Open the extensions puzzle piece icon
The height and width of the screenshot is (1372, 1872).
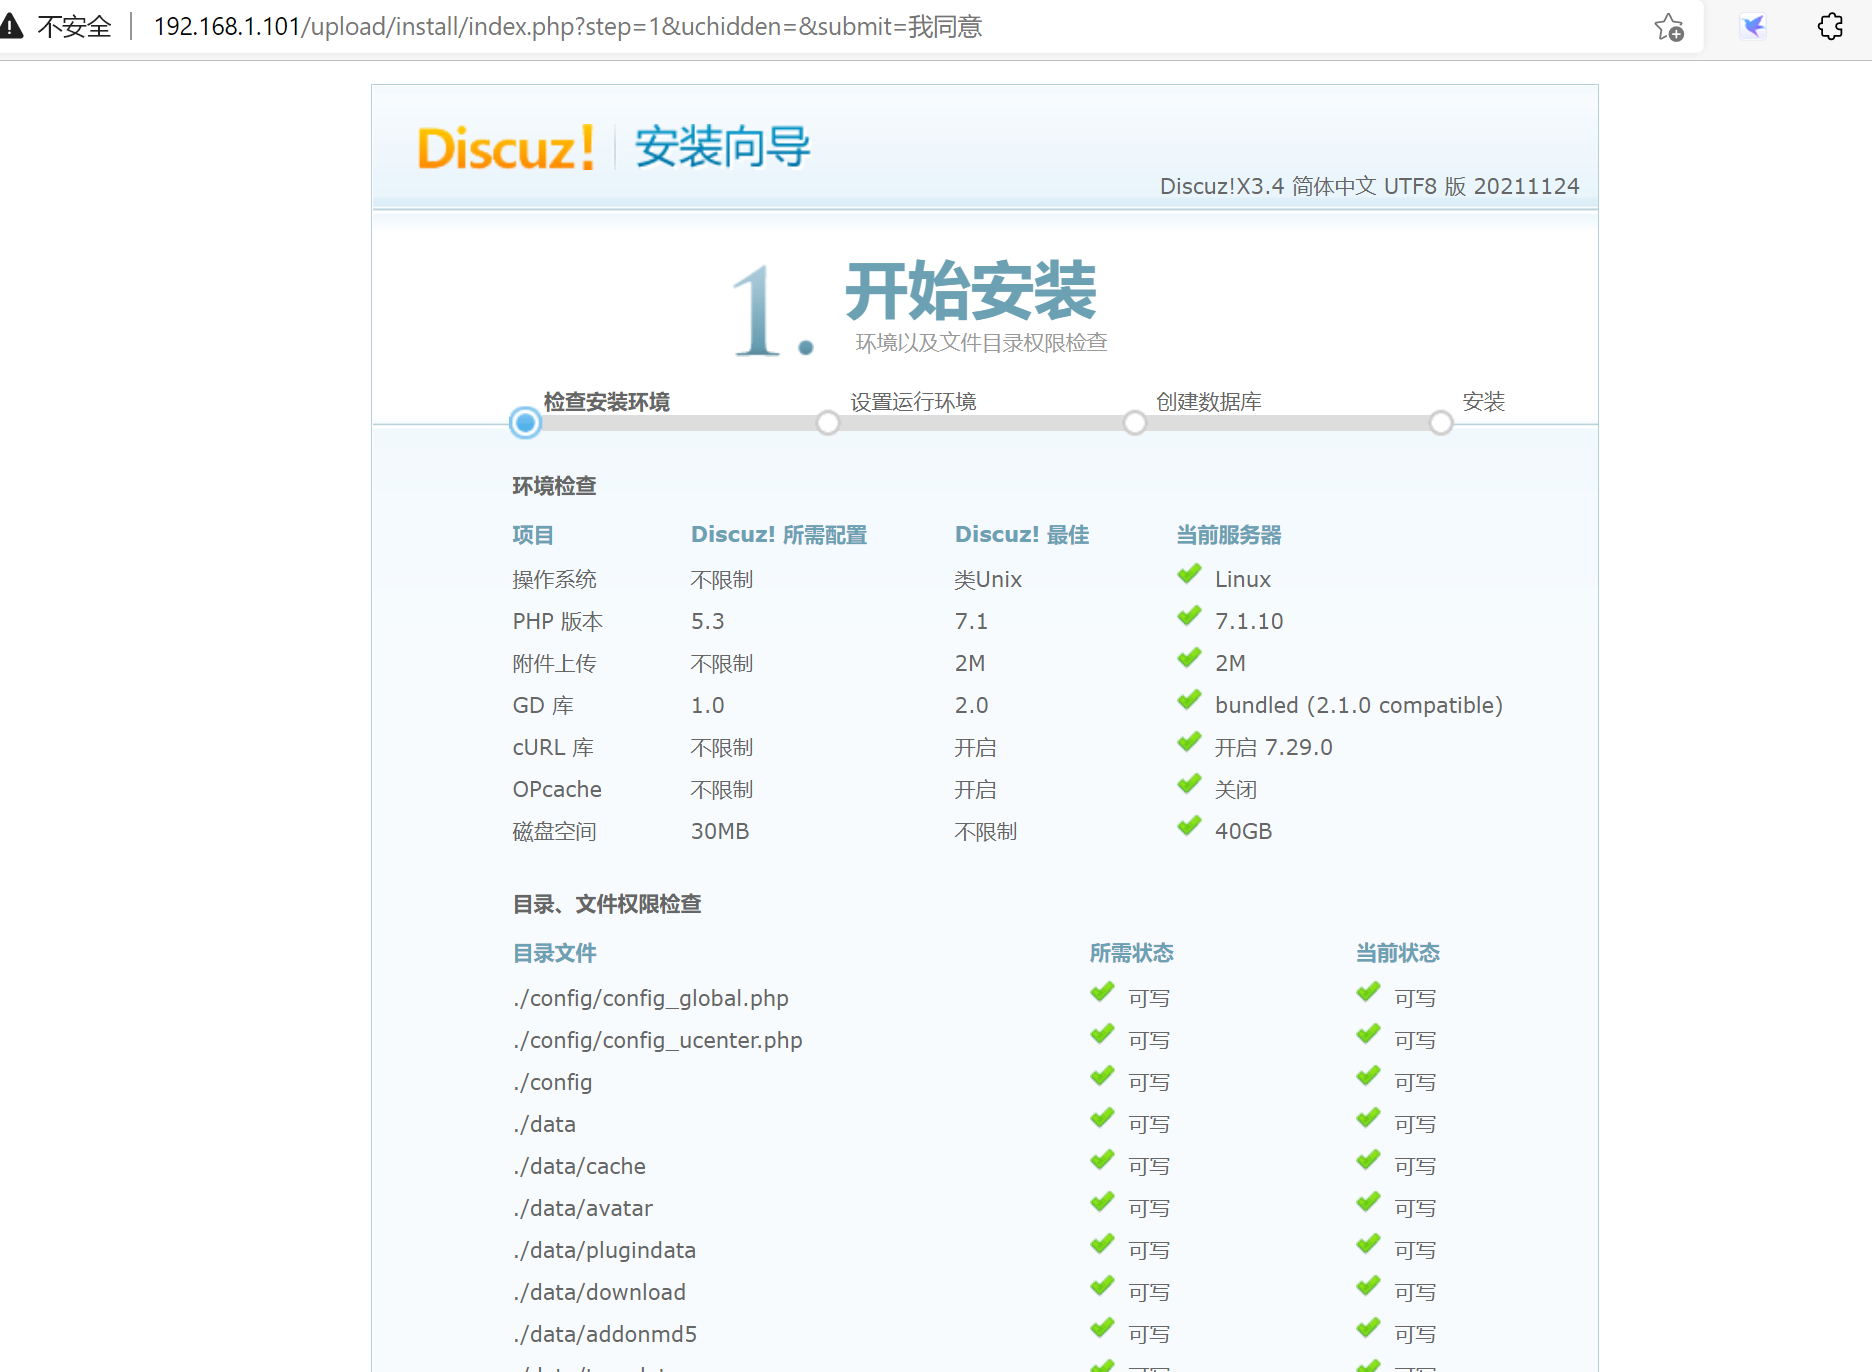click(x=1830, y=27)
